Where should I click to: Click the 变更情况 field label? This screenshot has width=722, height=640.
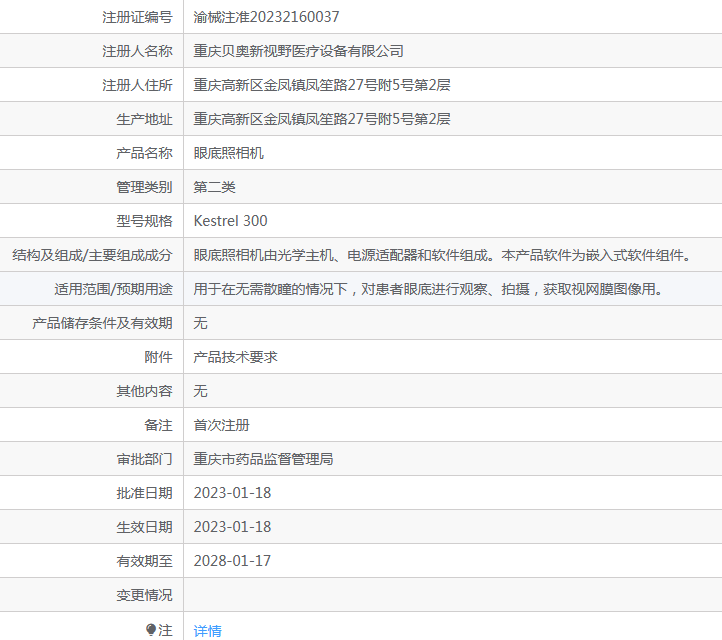tap(144, 595)
